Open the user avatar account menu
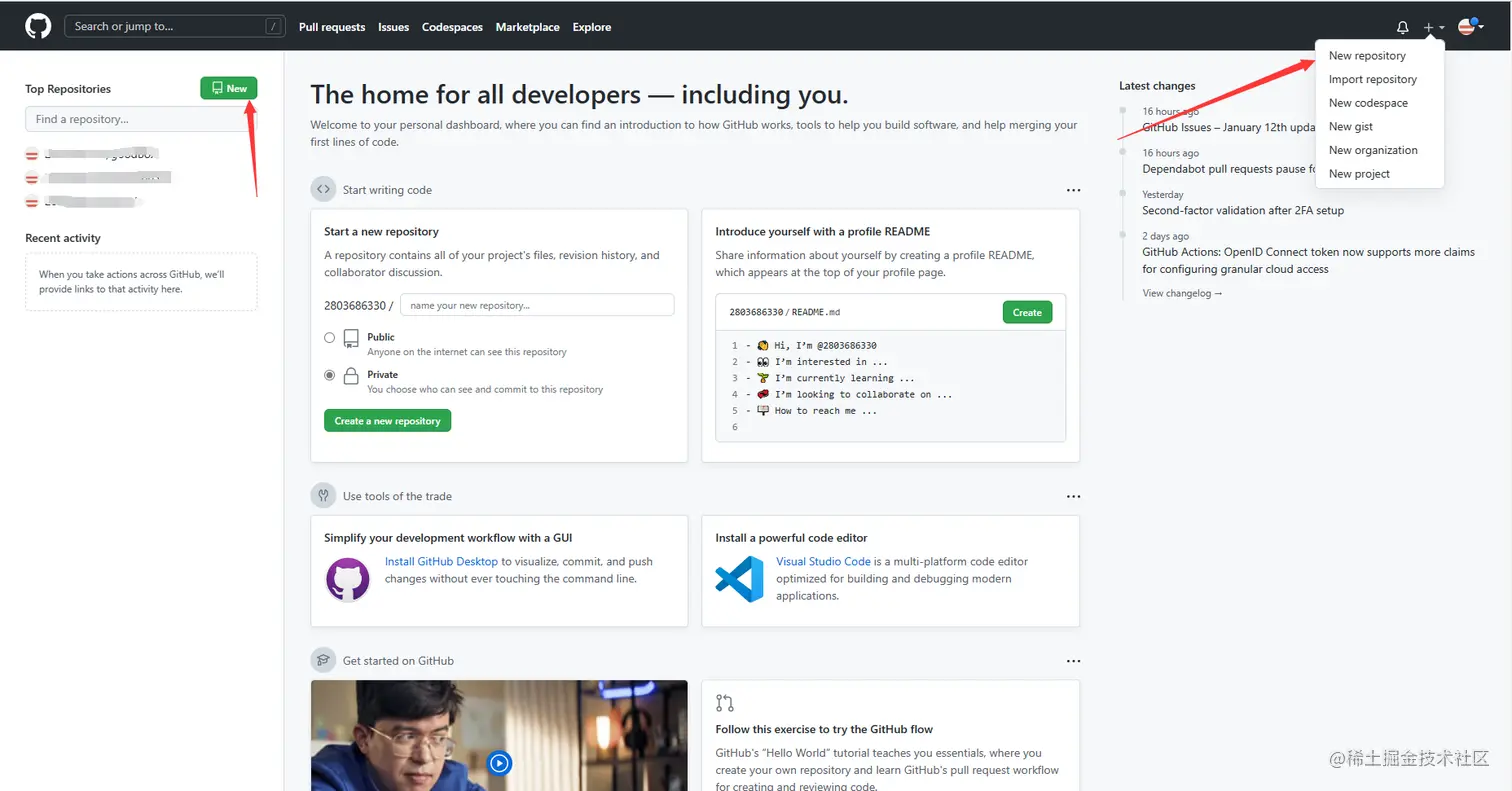Viewport: 1512px width, 791px height. [x=1469, y=27]
